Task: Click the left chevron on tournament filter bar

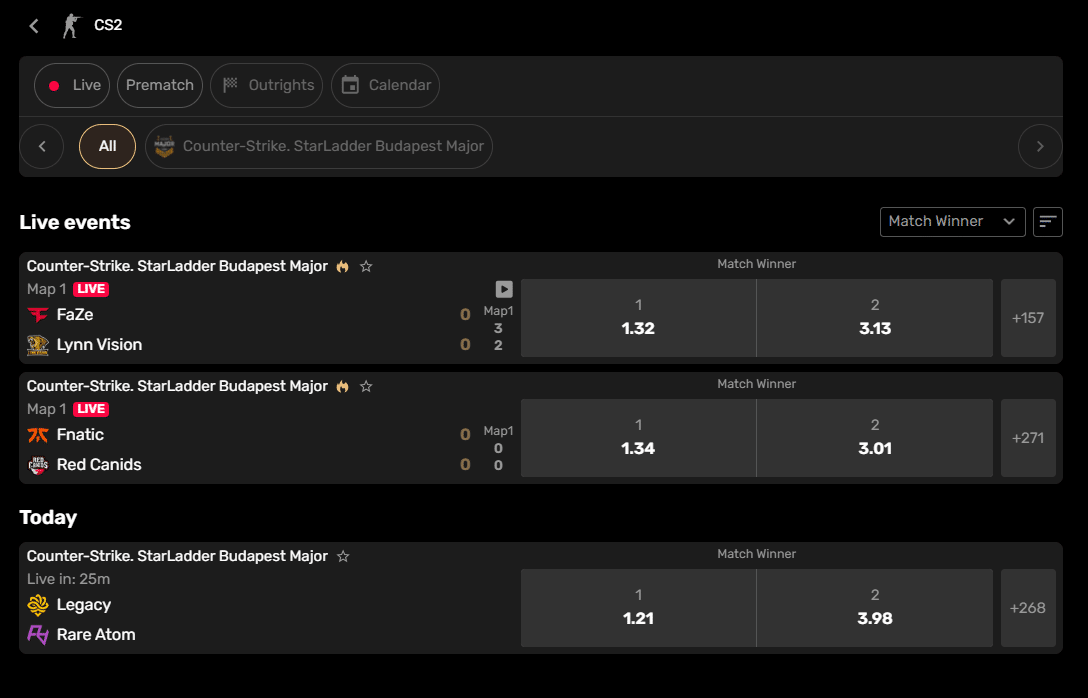Action: (42, 146)
